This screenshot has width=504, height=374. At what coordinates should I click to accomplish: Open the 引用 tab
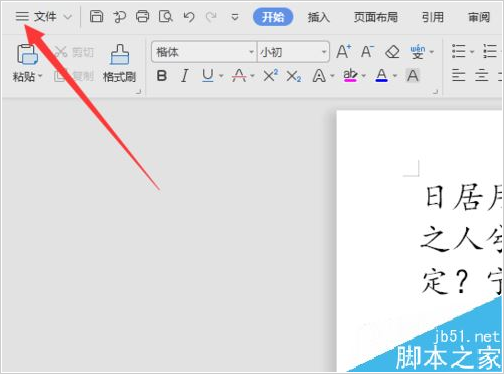[x=433, y=17]
